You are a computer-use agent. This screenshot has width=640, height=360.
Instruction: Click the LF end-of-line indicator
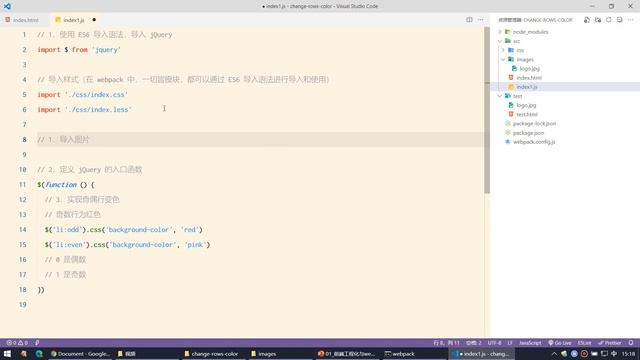510,343
